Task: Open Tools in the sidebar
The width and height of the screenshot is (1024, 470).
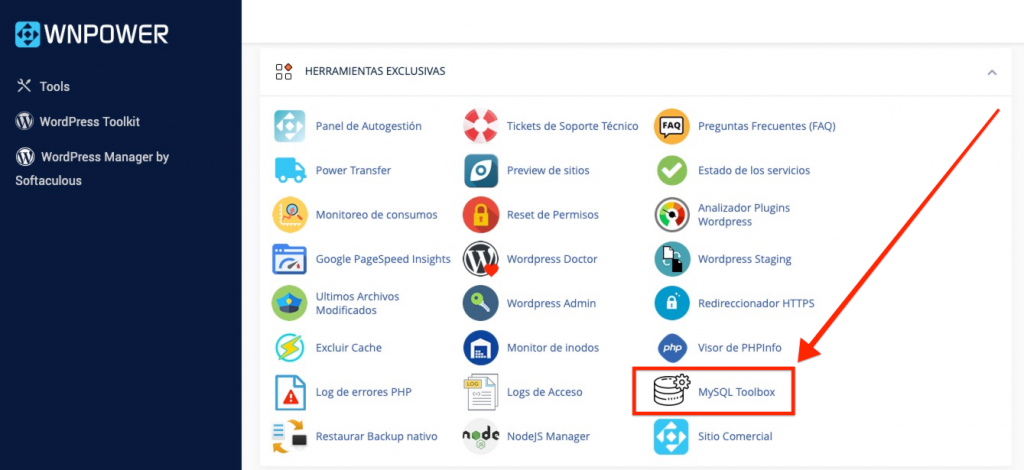Action: (43, 86)
